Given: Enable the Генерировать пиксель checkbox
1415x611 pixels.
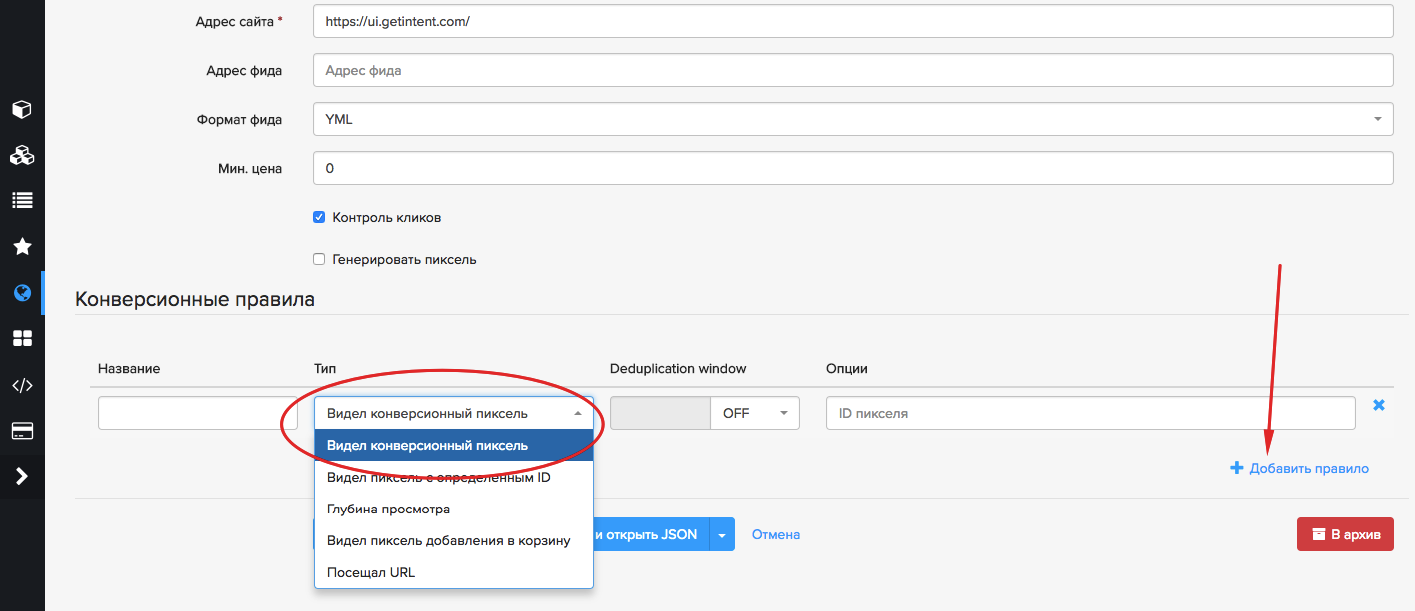Looking at the screenshot, I should pos(319,259).
